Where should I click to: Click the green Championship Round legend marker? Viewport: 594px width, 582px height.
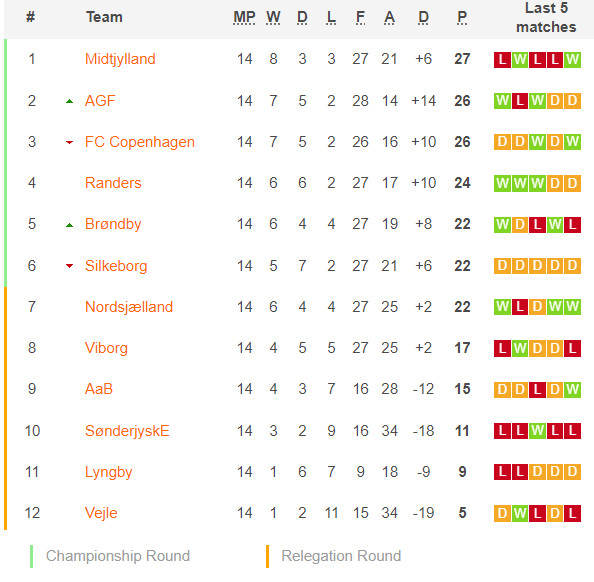(31, 556)
